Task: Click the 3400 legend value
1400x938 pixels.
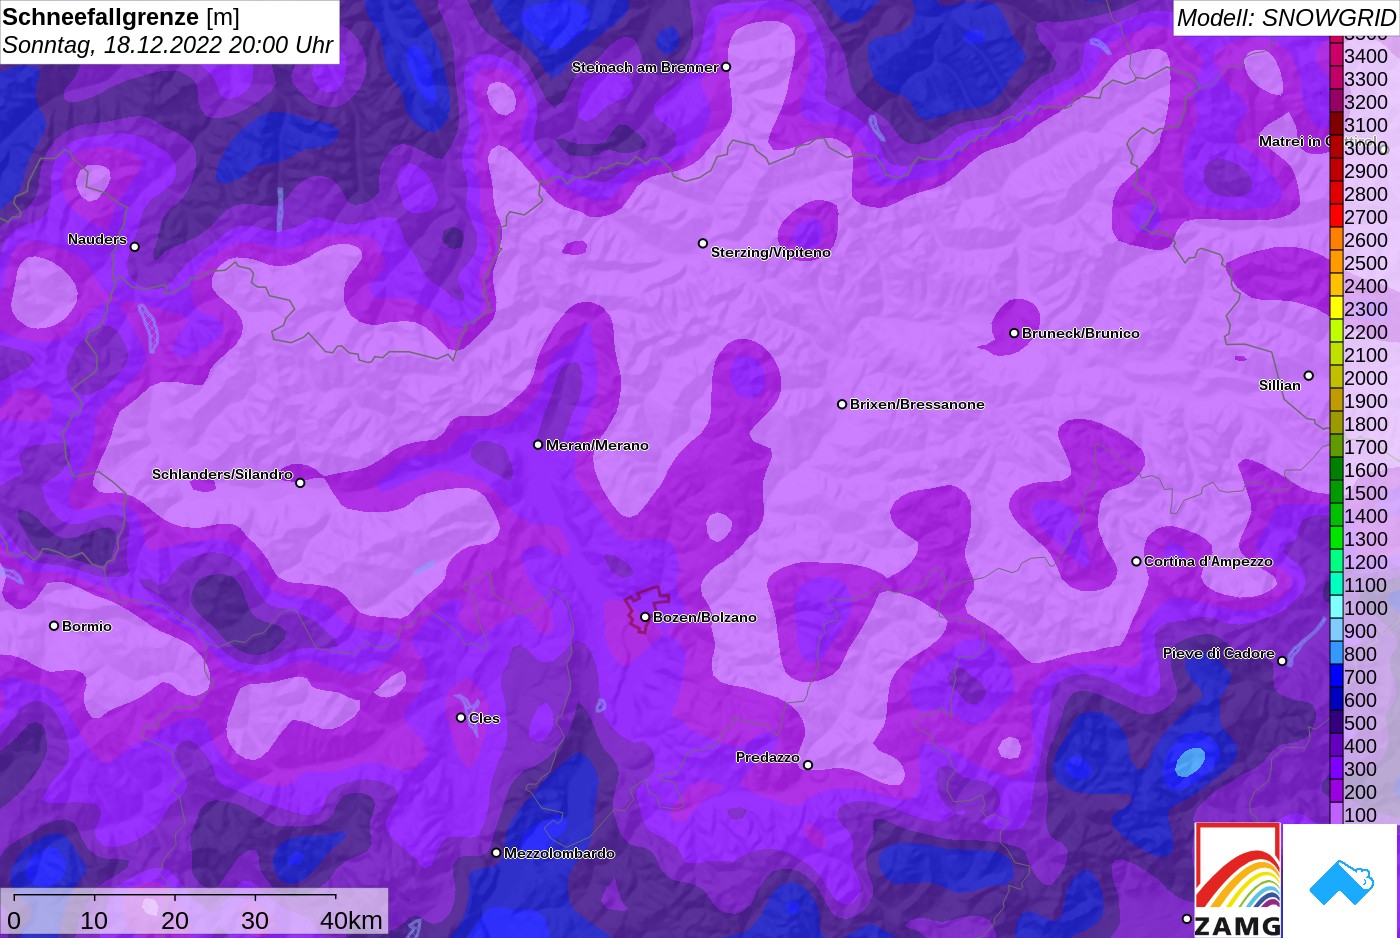Action: tap(1366, 56)
